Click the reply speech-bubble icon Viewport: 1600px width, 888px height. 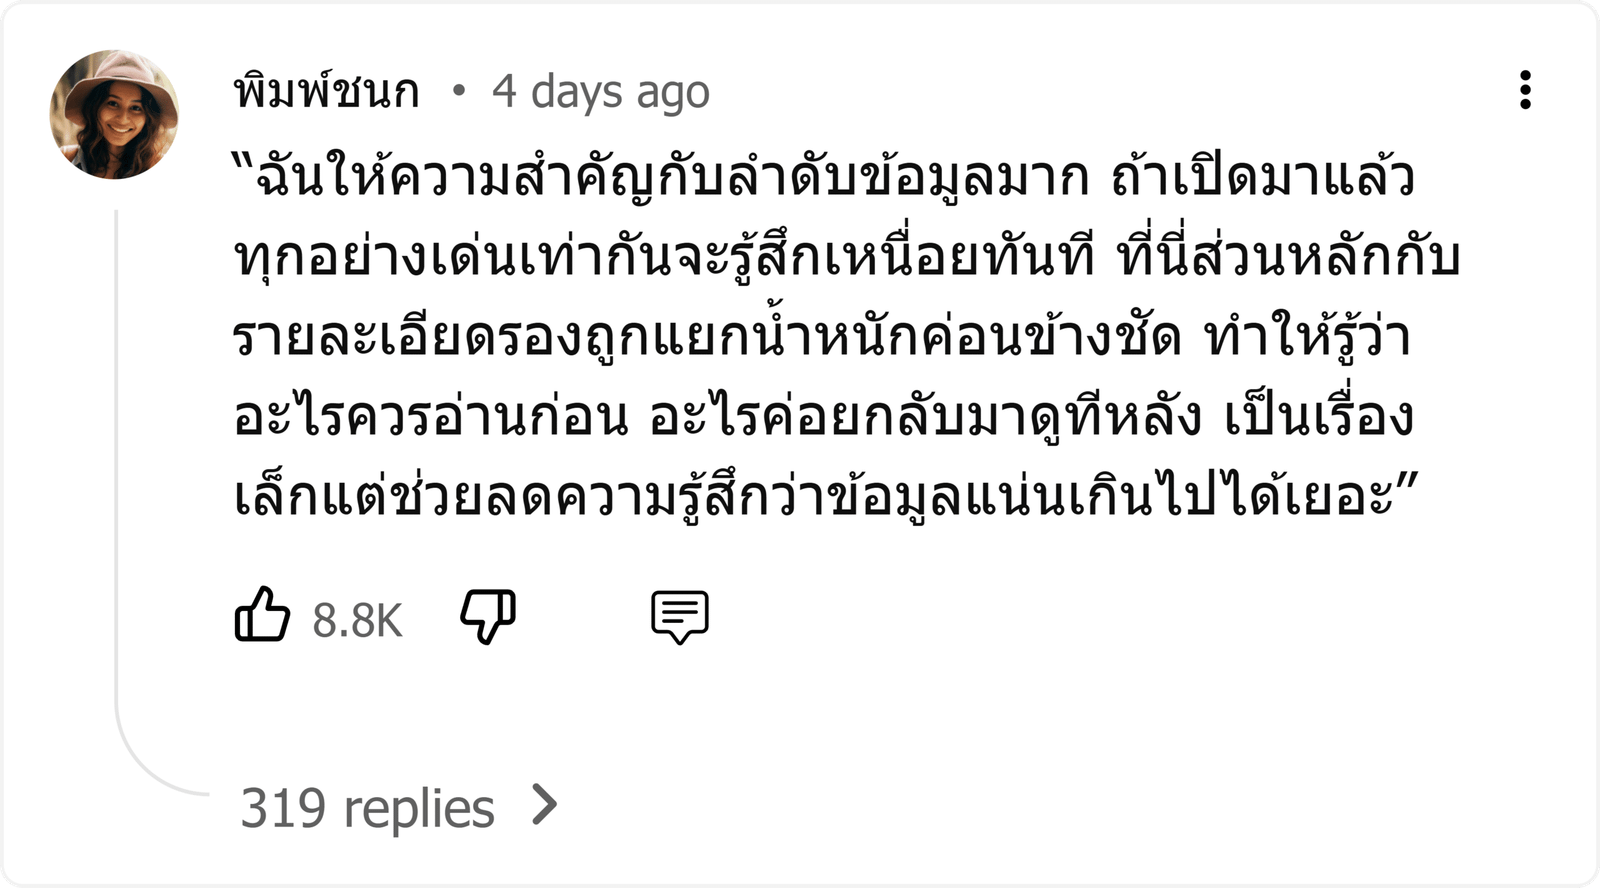(680, 617)
